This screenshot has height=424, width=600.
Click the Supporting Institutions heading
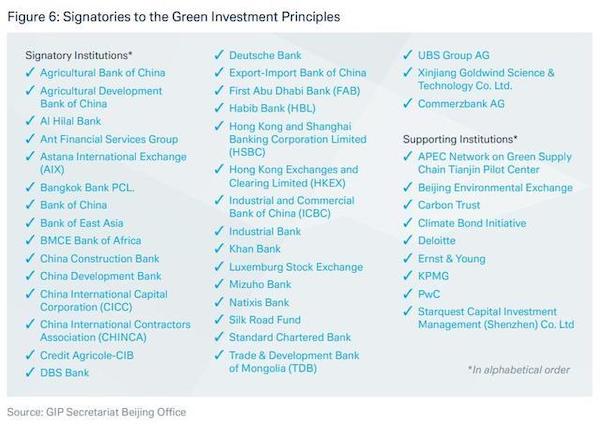point(460,139)
